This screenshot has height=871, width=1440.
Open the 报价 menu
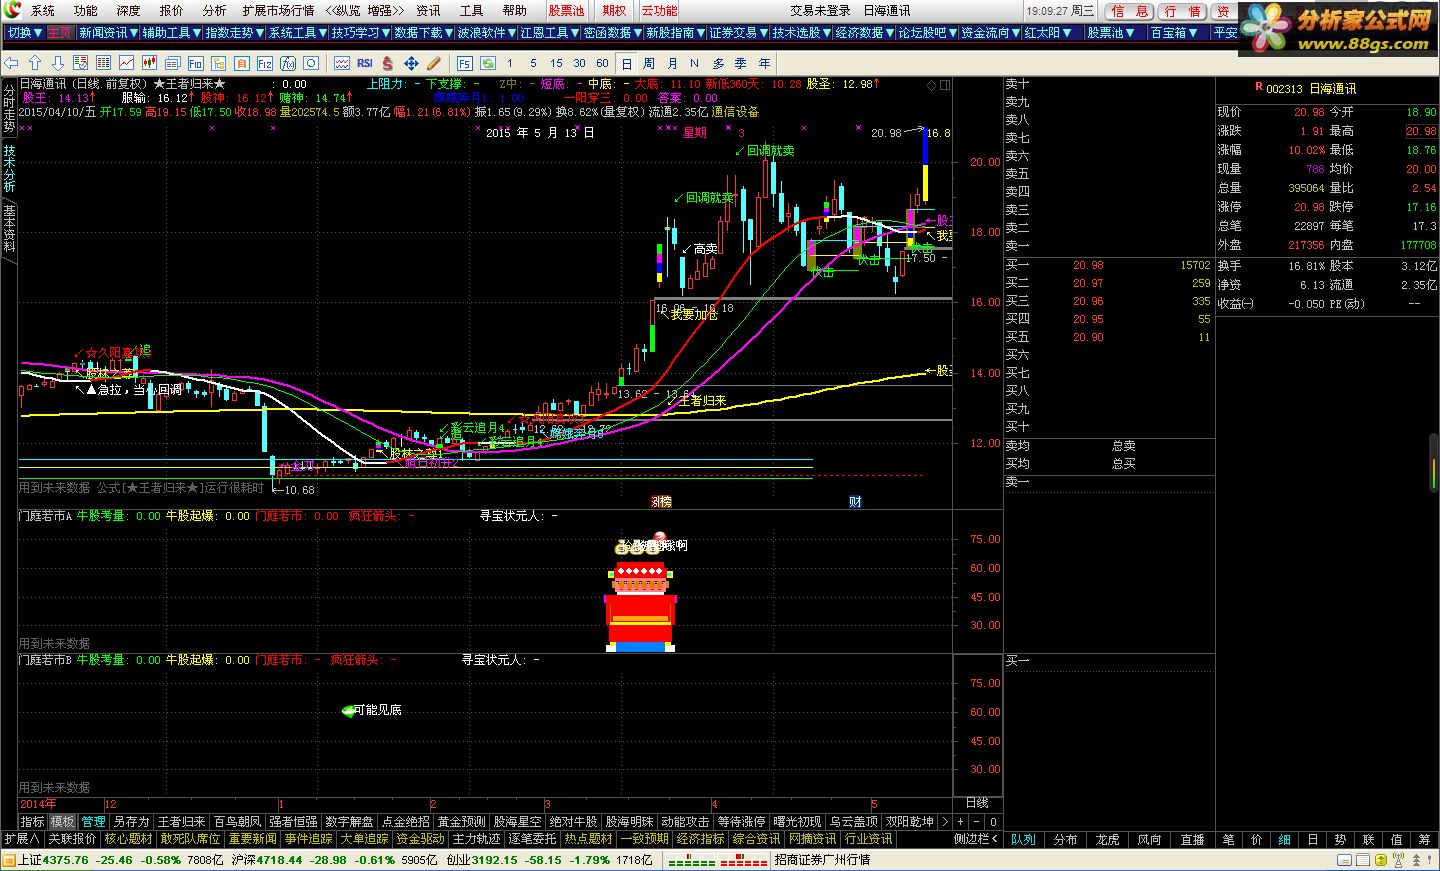(172, 10)
